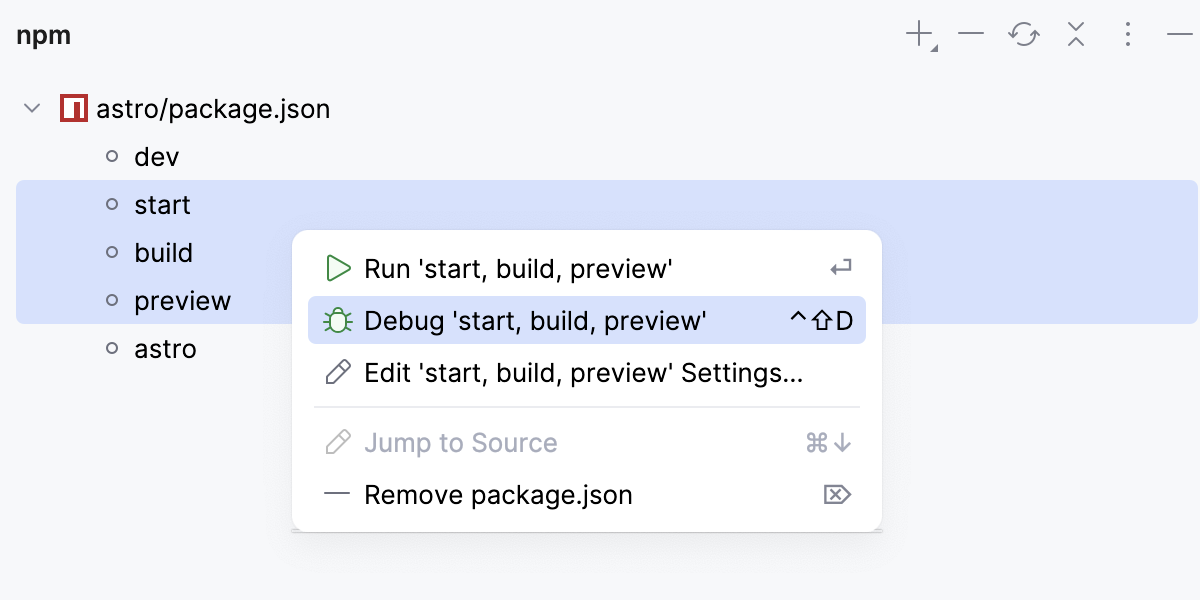This screenshot has height=600, width=1200.
Task: Click the remove icon beside Remove package.json
Action: pos(838,494)
